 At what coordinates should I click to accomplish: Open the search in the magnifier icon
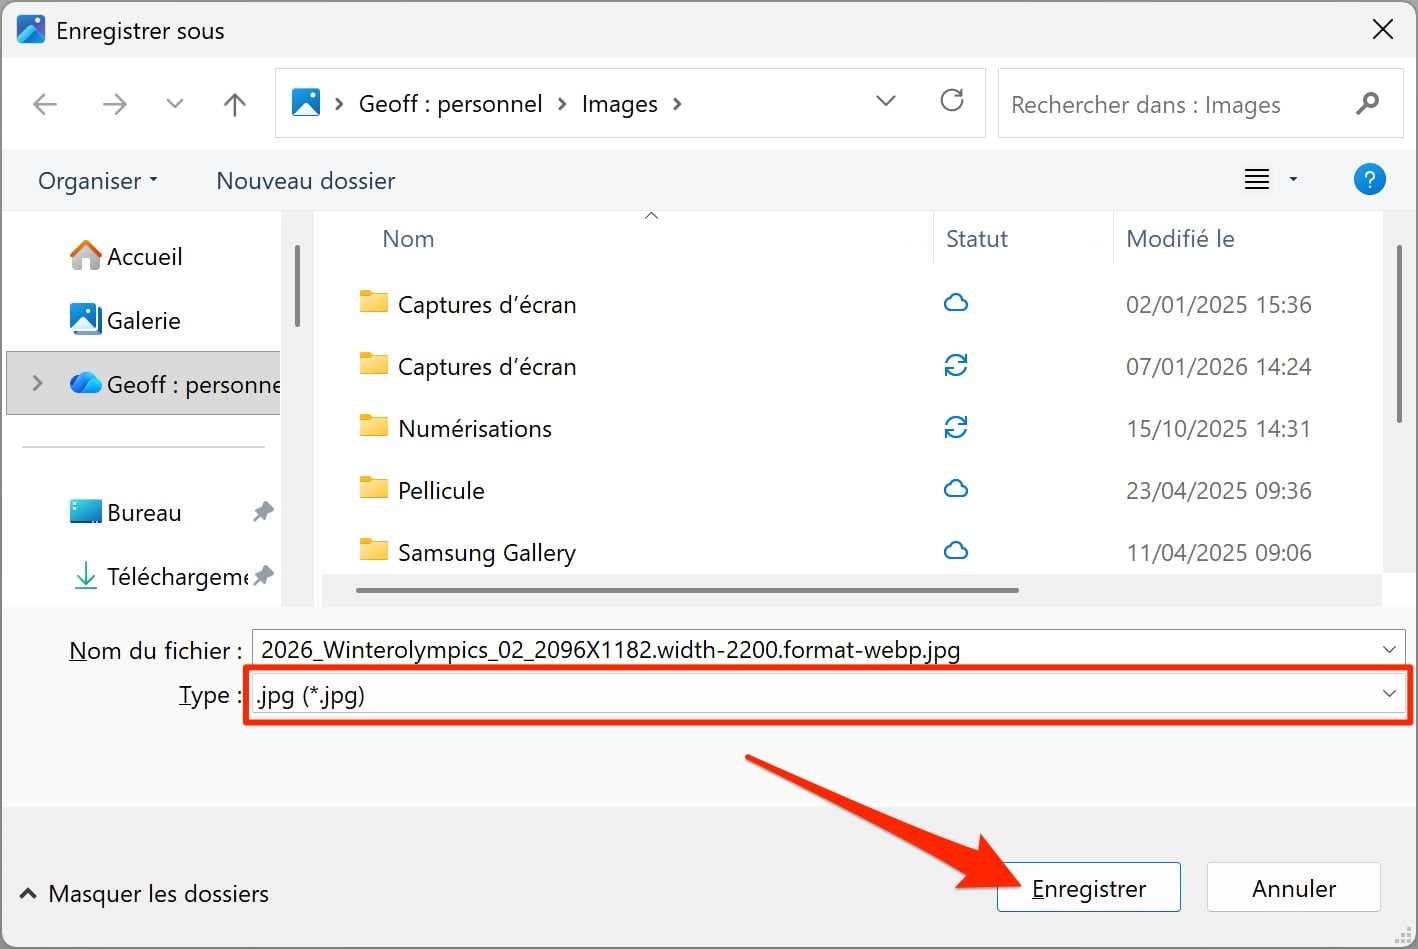1368,104
